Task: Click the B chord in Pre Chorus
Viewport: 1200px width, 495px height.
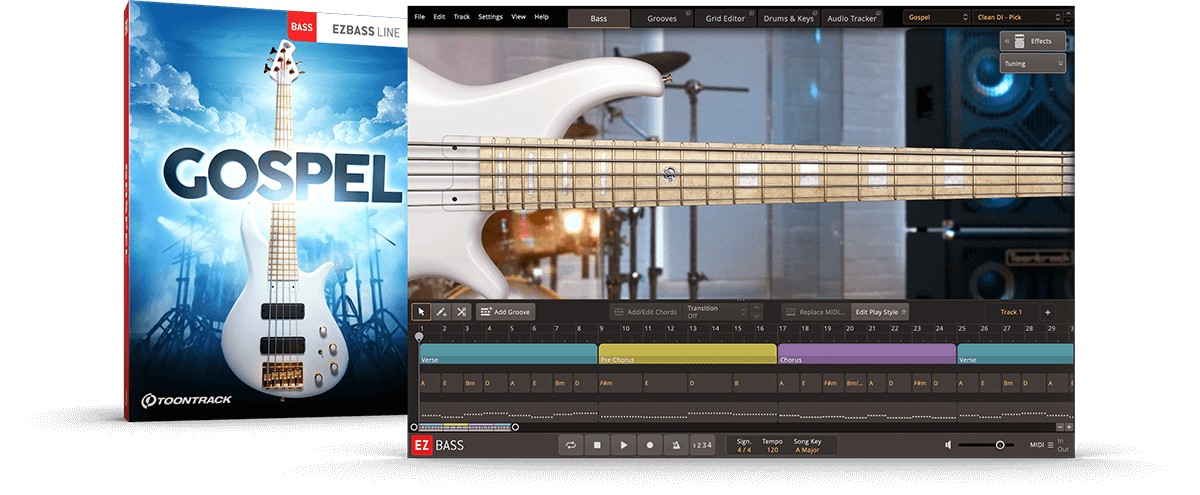Action: (x=755, y=383)
